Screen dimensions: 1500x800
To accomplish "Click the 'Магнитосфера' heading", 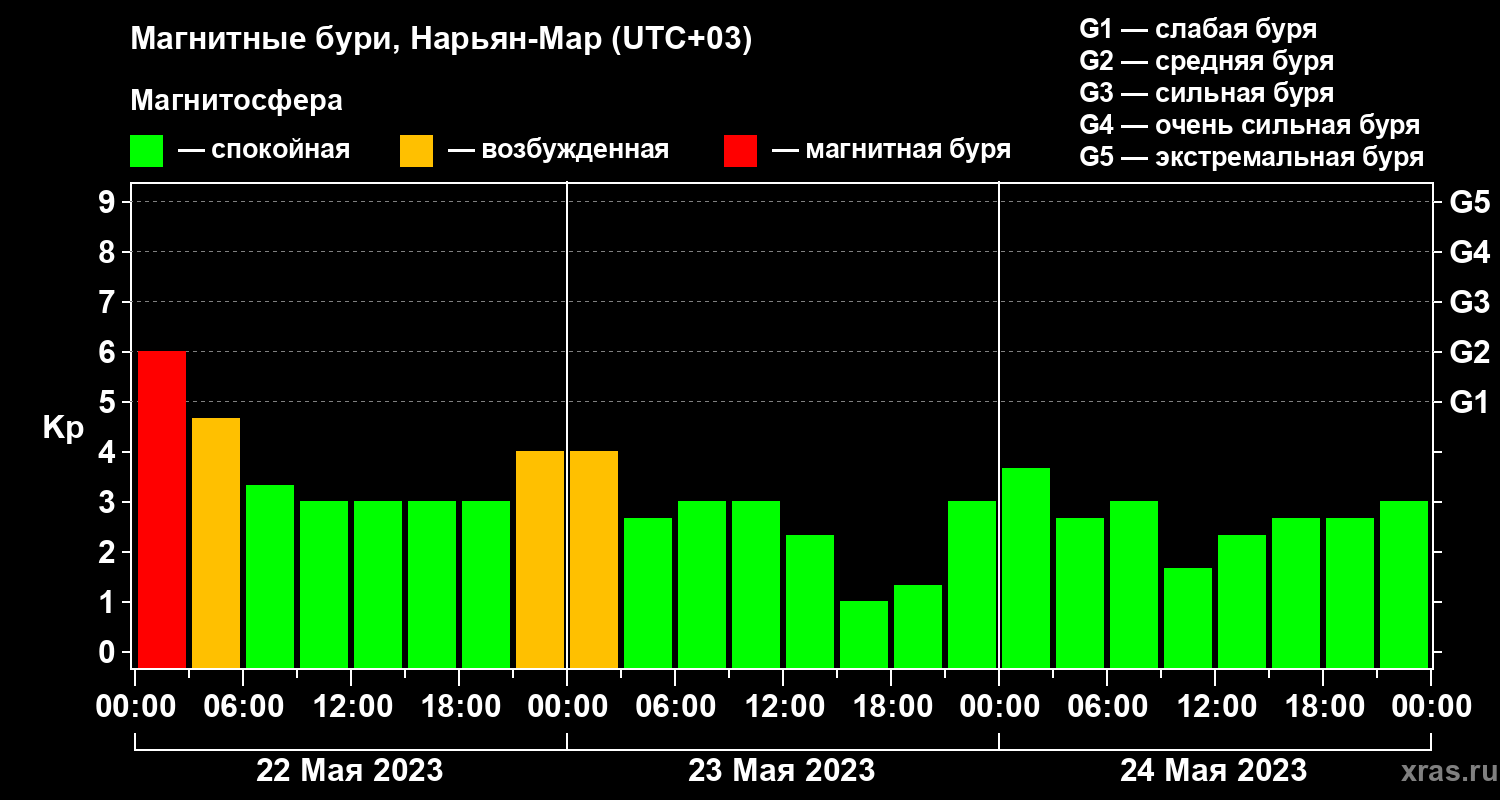I will click(x=237, y=101).
